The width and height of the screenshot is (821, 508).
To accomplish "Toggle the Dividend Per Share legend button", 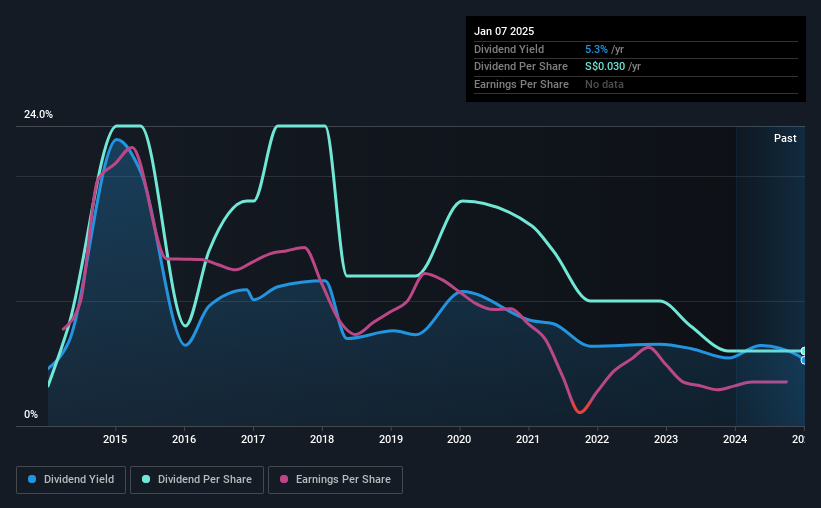I will [197, 480].
